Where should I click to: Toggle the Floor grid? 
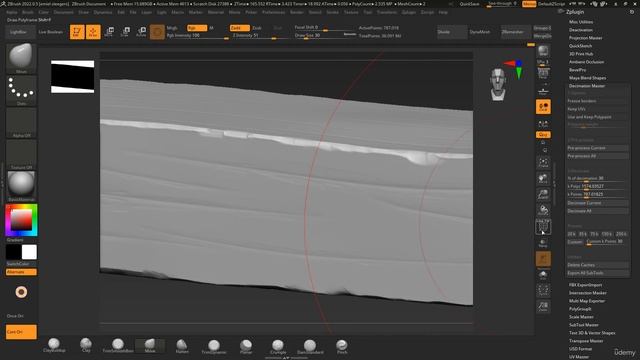pos(543,91)
